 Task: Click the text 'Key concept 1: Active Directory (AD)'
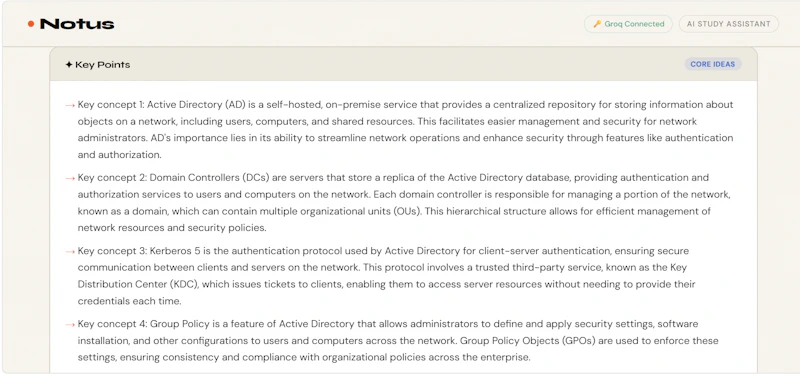tap(162, 105)
